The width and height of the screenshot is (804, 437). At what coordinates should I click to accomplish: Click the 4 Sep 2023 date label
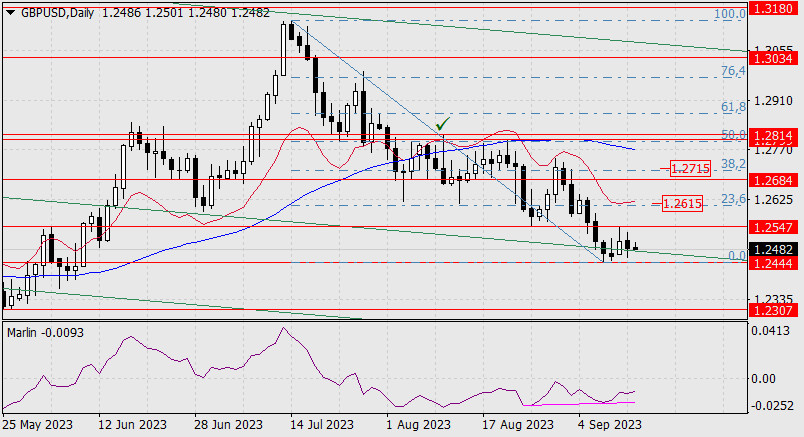click(x=610, y=425)
